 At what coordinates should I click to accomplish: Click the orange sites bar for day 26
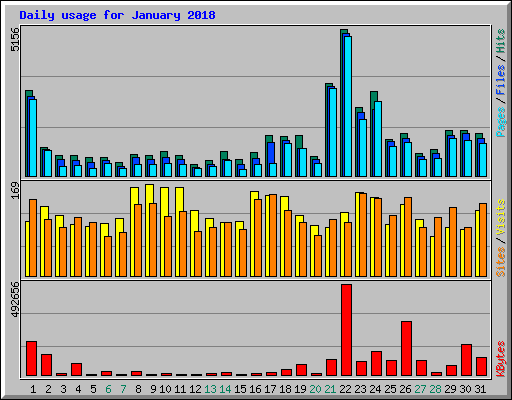(x=408, y=237)
